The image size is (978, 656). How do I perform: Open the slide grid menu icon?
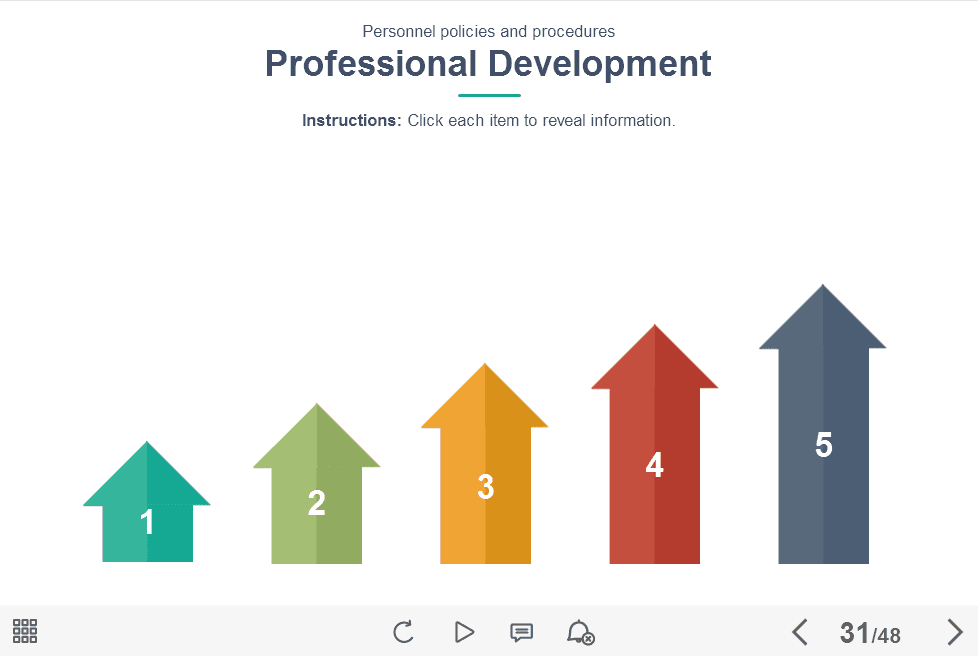click(x=25, y=631)
